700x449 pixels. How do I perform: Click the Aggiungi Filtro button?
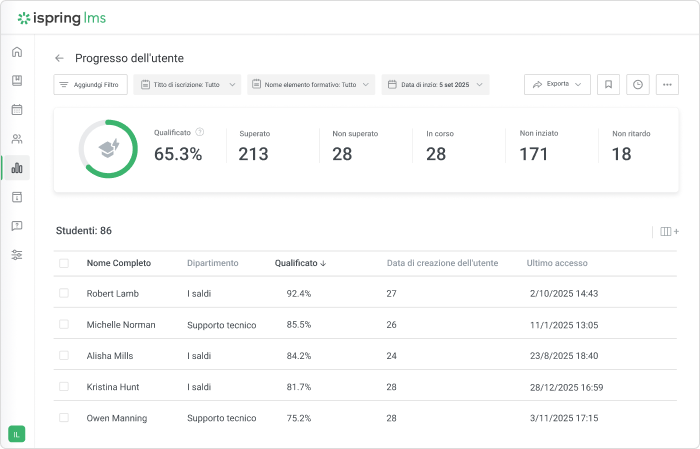coord(91,85)
